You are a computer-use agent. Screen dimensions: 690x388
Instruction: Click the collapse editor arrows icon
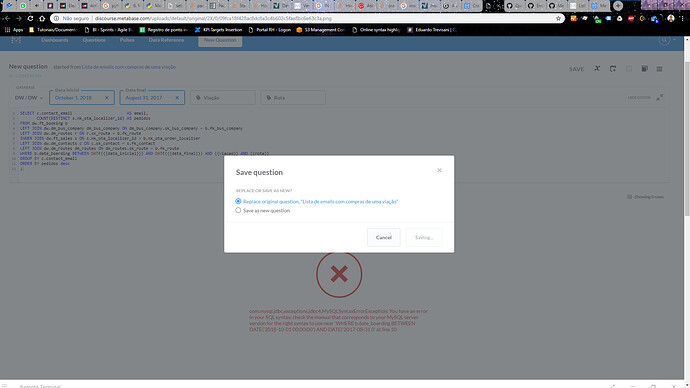click(660, 97)
